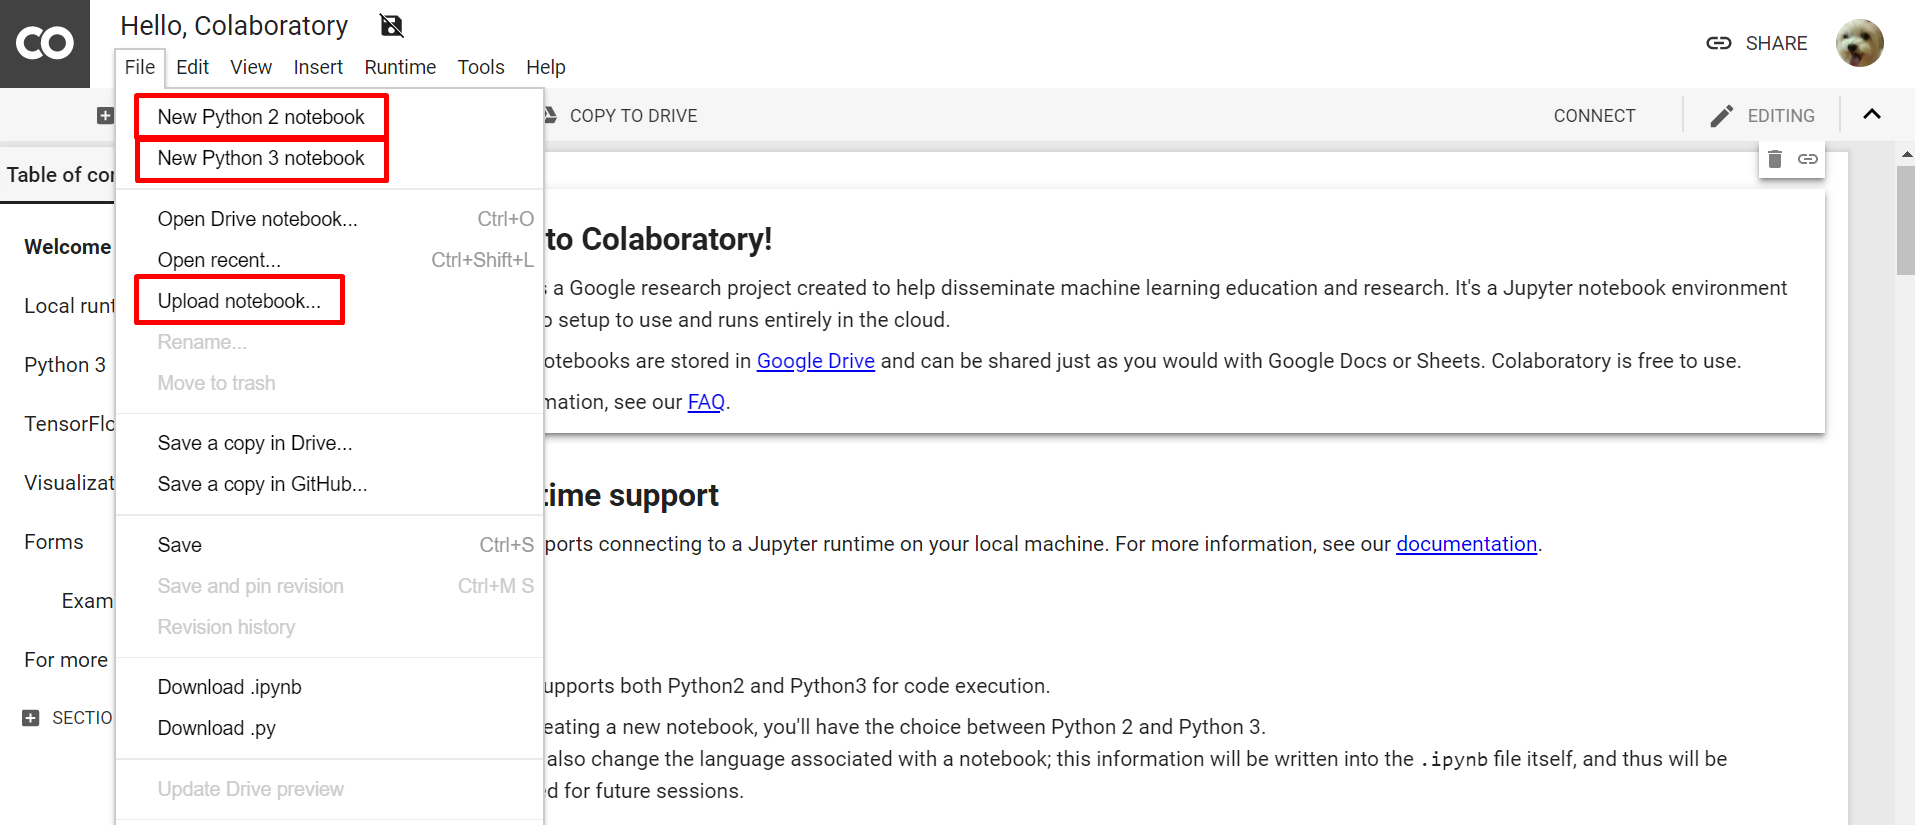Click the plus icon at toolbar left edge
Image resolution: width=1915 pixels, height=825 pixels.
[x=105, y=116]
